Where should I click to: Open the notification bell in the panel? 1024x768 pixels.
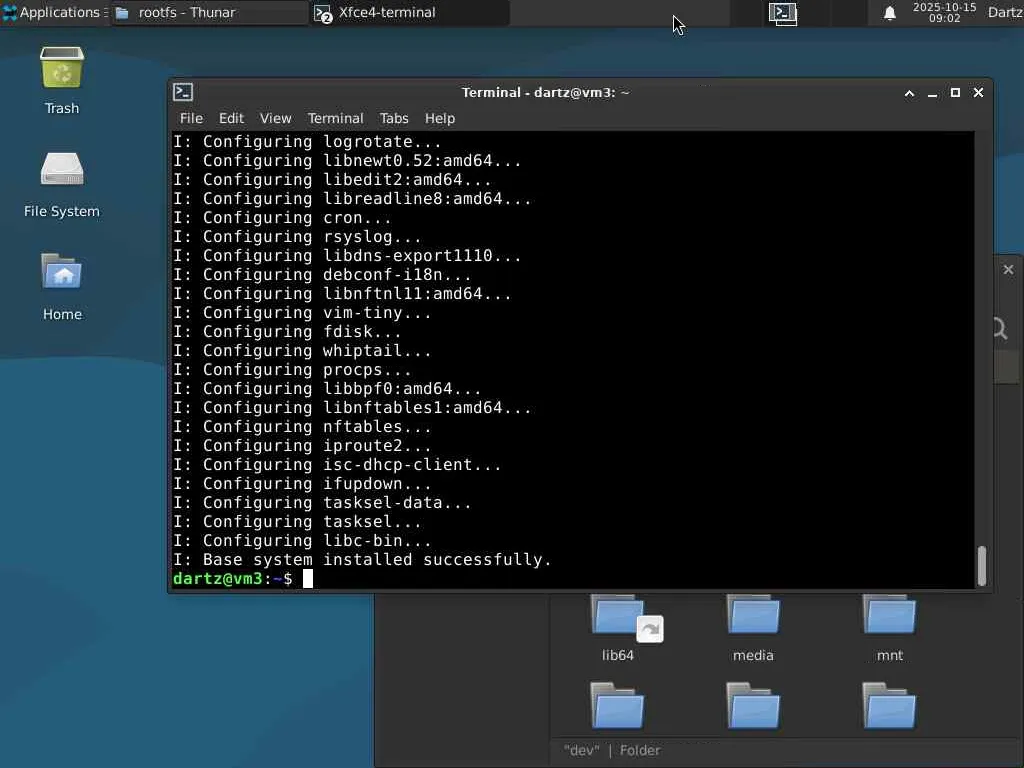(889, 13)
